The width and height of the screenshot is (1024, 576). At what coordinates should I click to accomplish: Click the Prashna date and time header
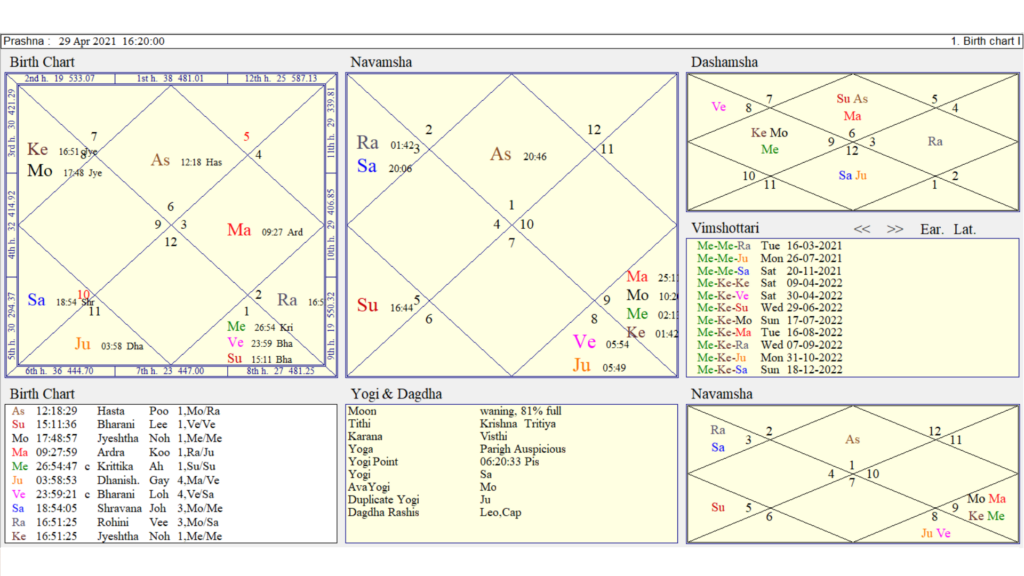pyautogui.click(x=84, y=41)
